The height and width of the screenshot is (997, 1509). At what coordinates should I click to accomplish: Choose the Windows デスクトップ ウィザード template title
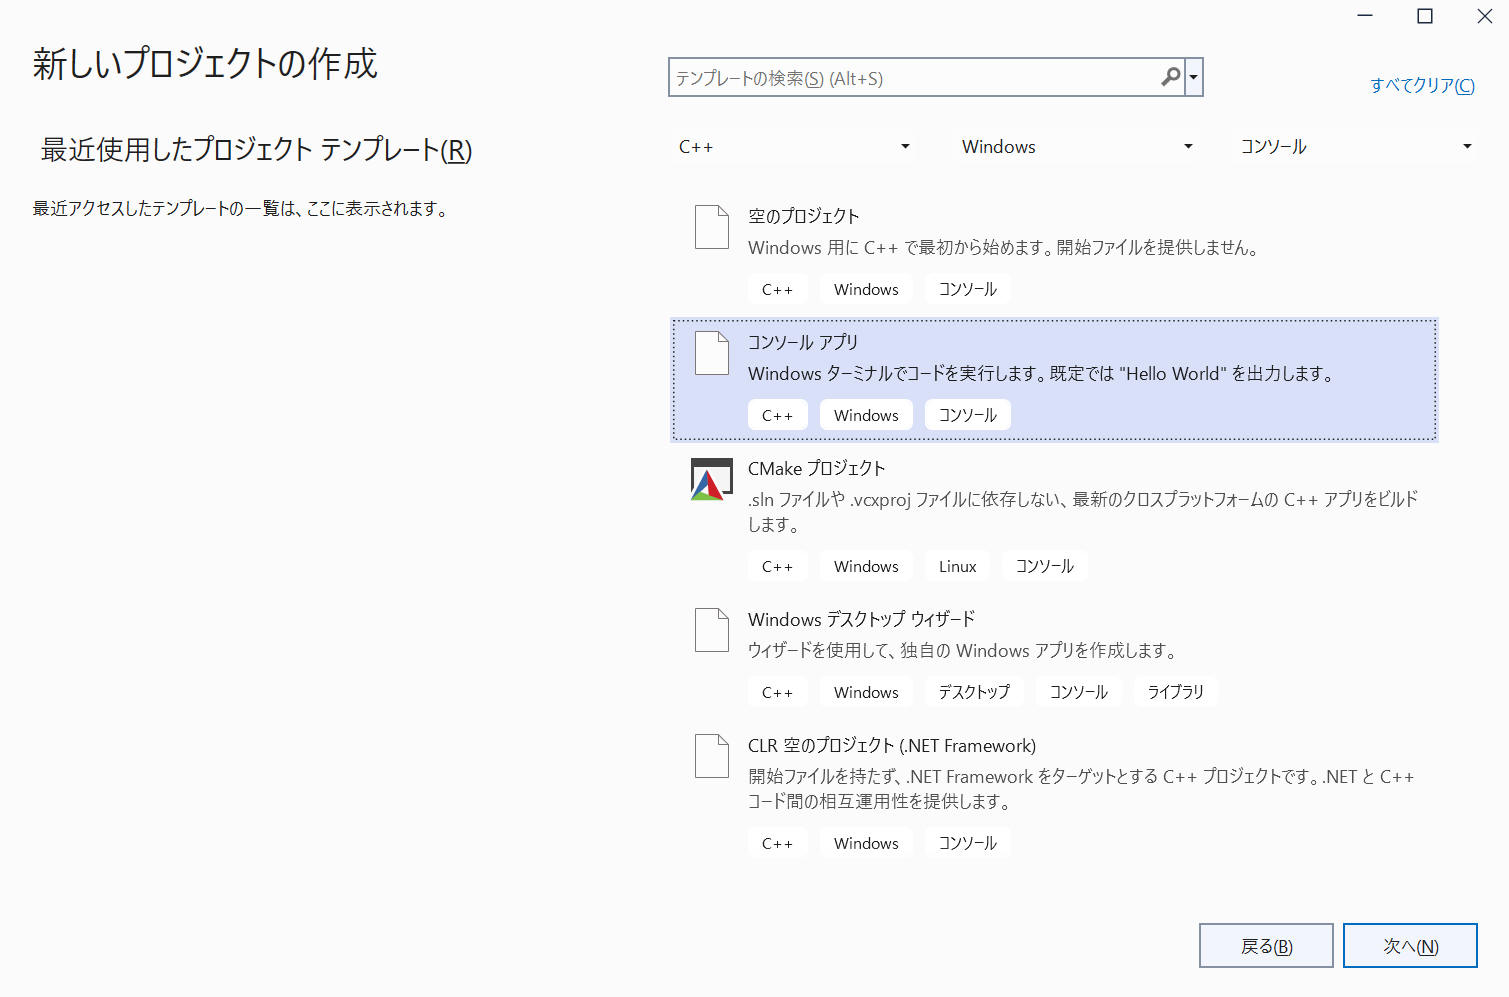coord(861,620)
